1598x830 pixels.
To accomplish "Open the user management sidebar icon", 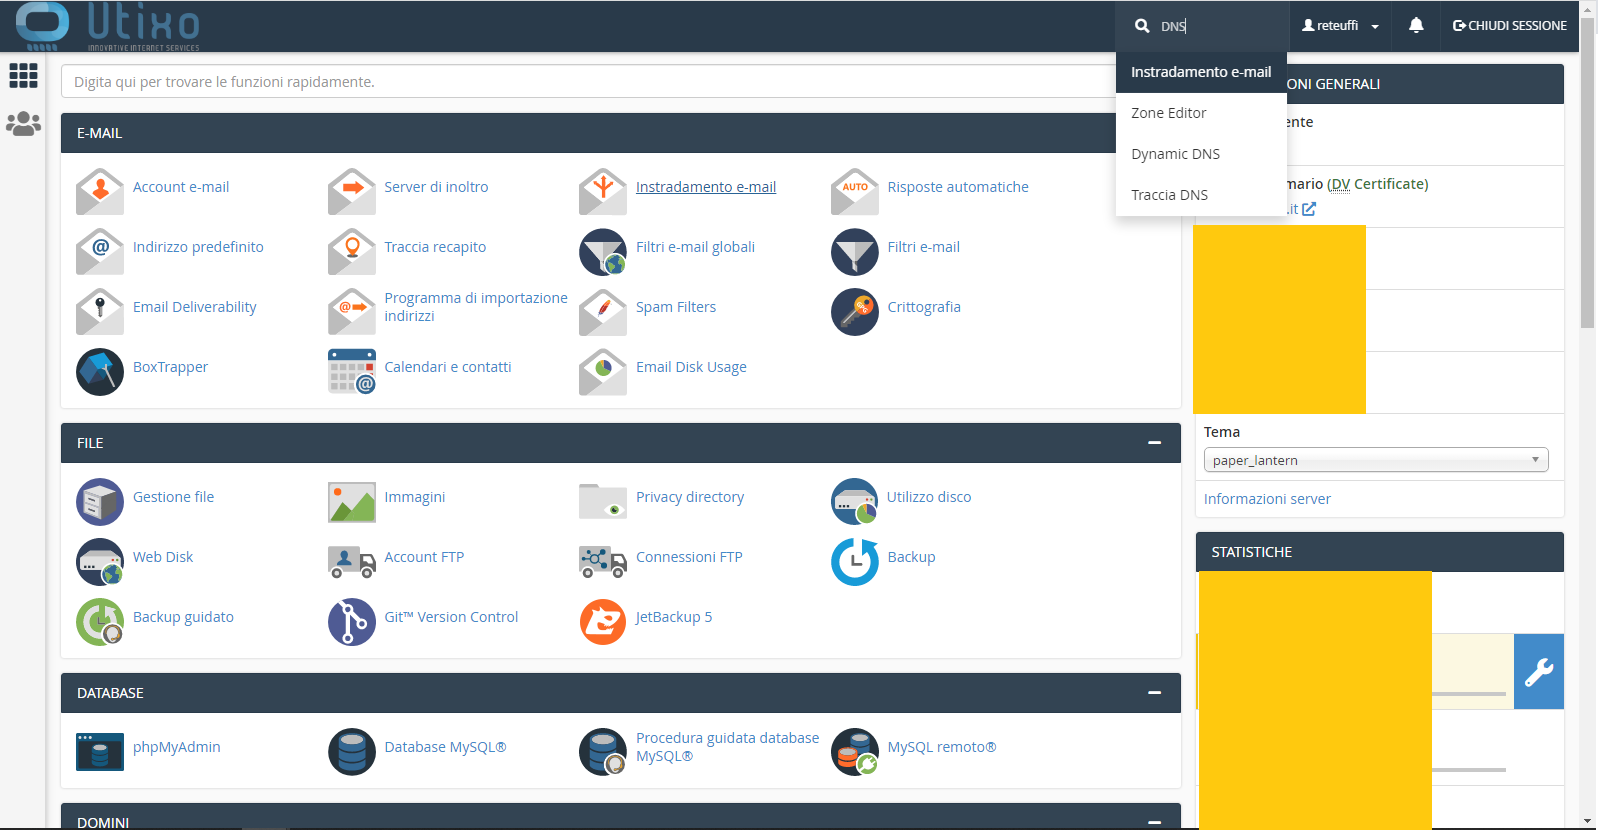I will click(x=23, y=124).
